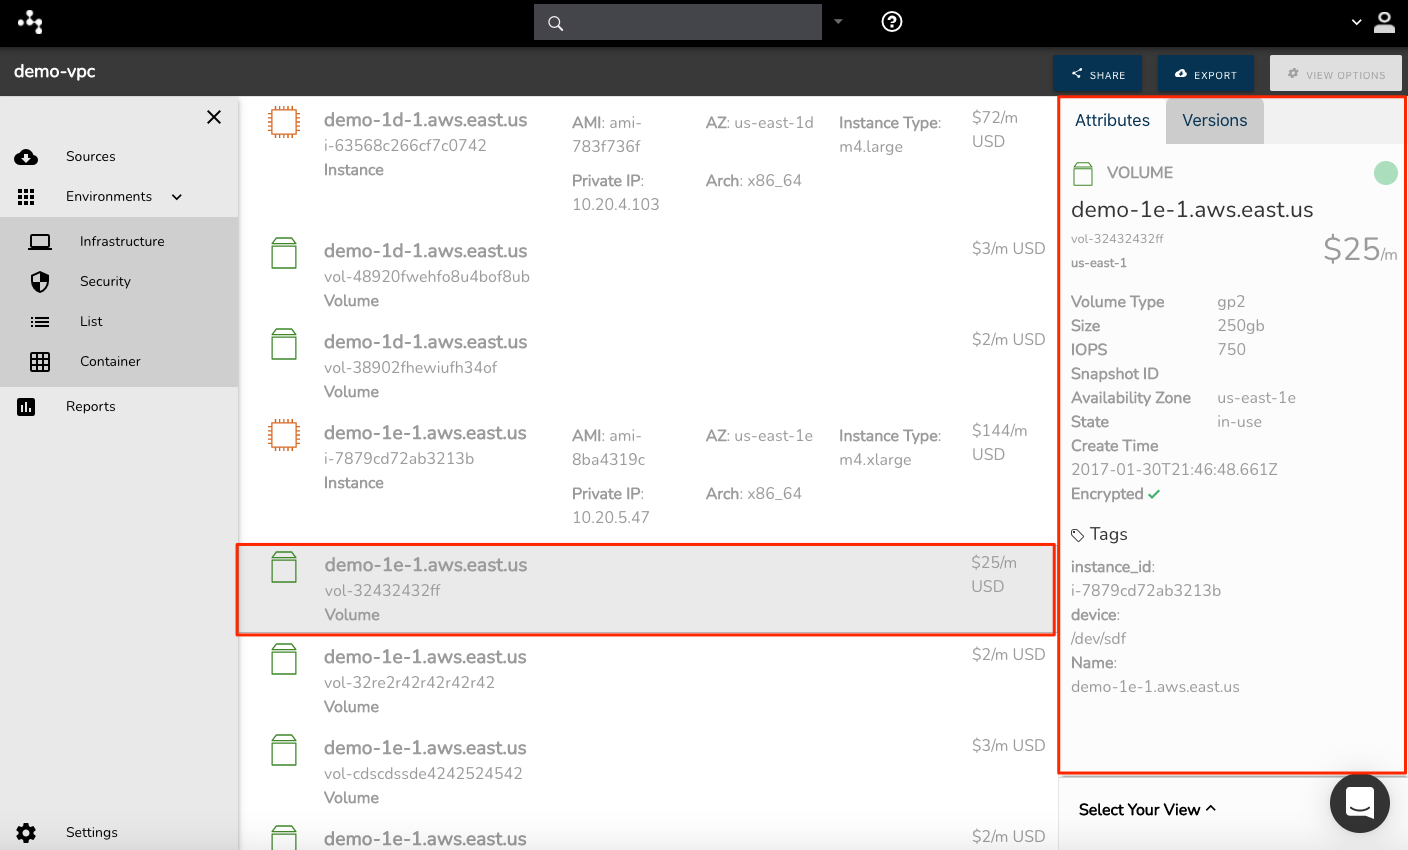The height and width of the screenshot is (850, 1408).
Task: Click volume icon for vol-38902fhewiufh34of
Action: 284,344
